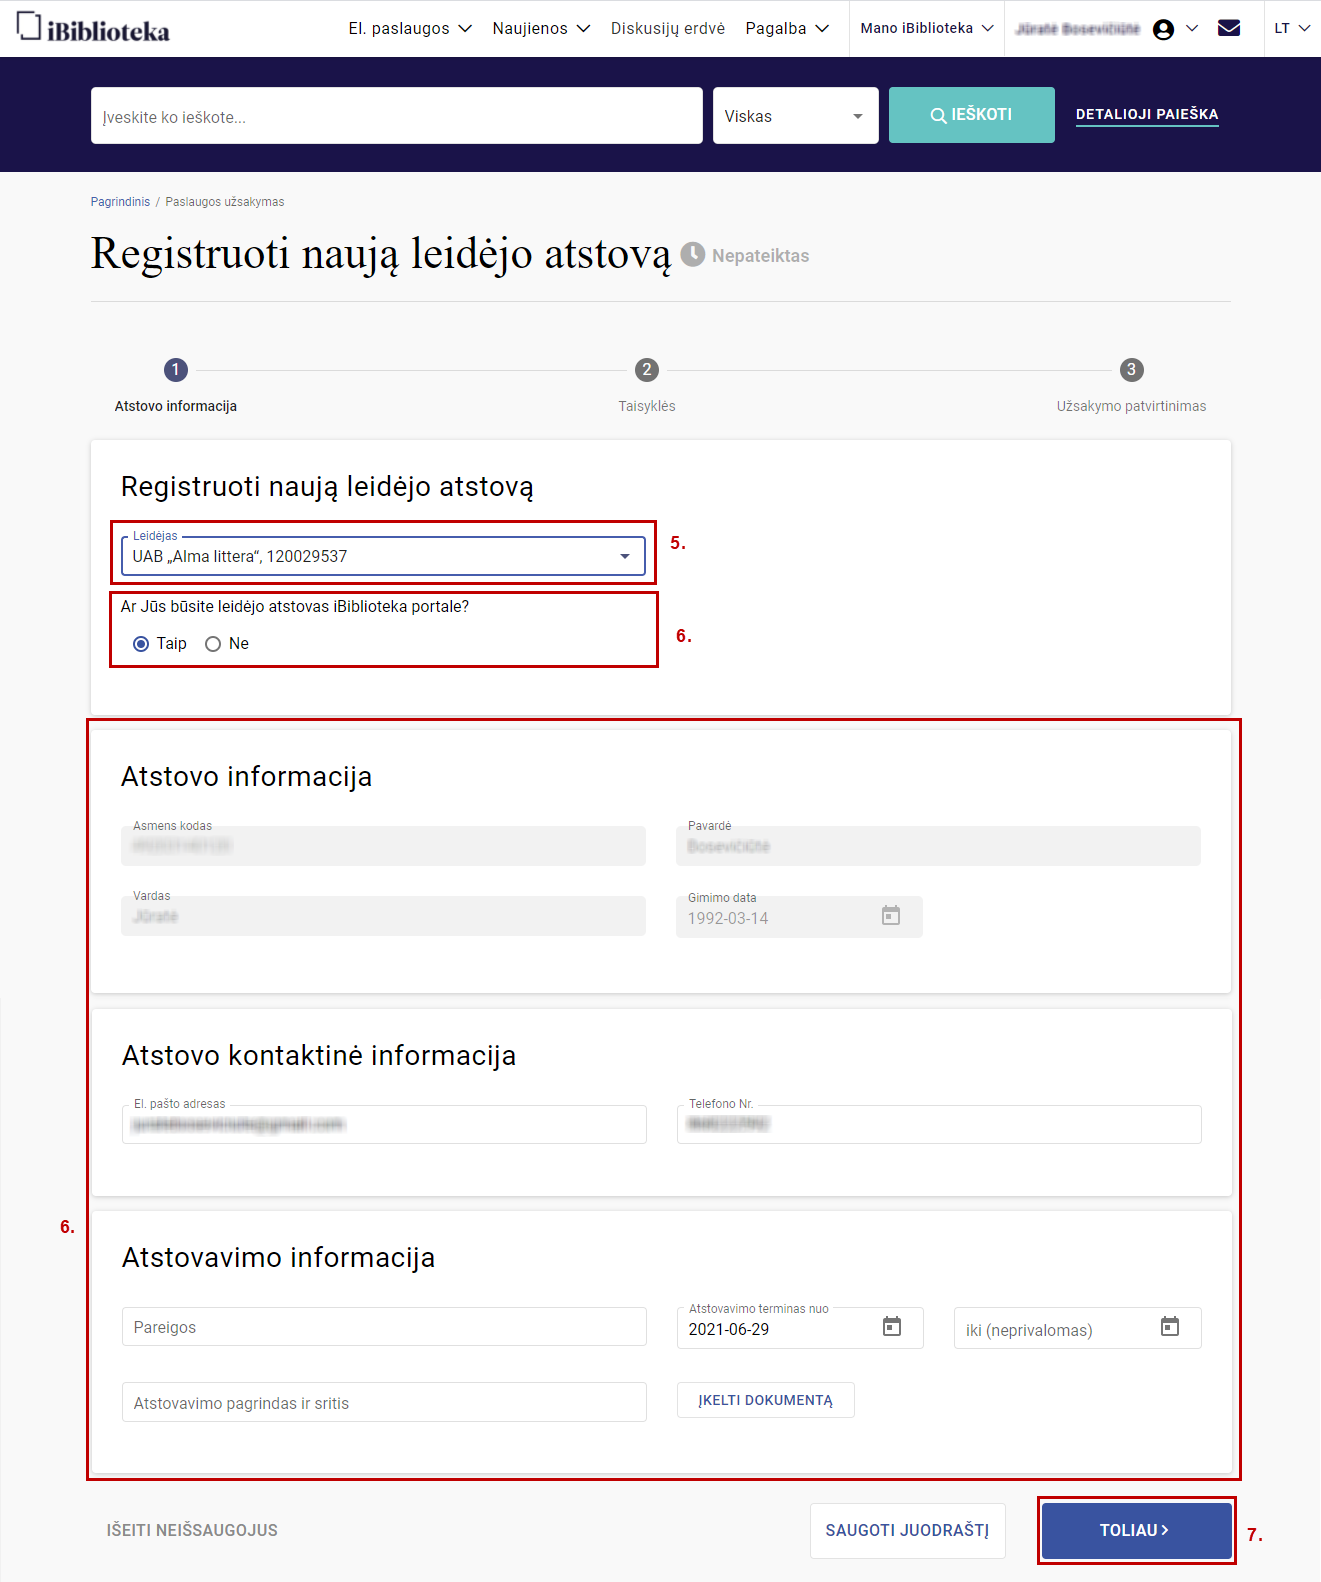Click the IEŠKOTI search button
Image resolution: width=1321 pixels, height=1582 pixels.
coord(972,115)
